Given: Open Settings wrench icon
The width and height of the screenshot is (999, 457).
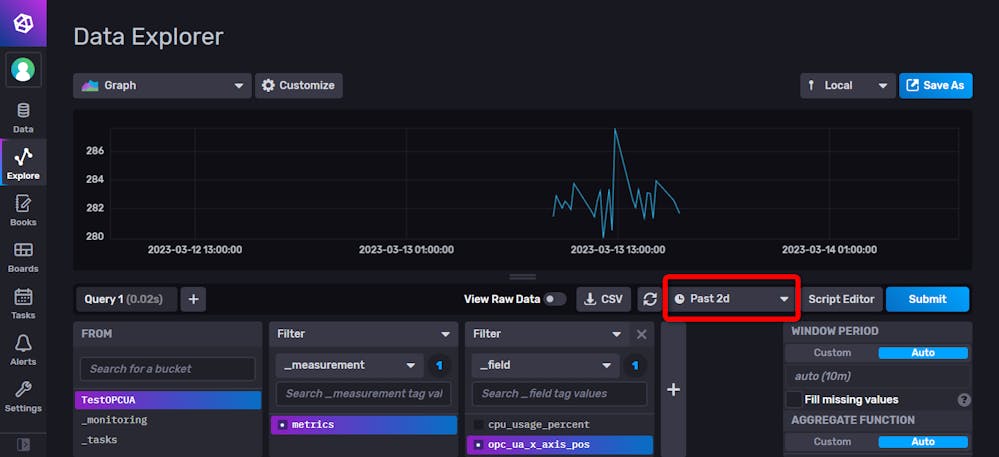Looking at the screenshot, I should [x=23, y=396].
